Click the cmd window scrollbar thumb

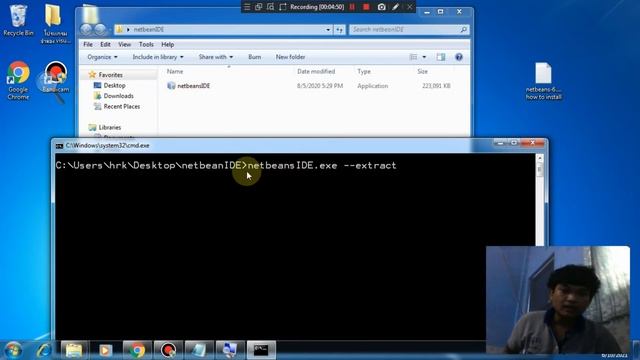540,169
